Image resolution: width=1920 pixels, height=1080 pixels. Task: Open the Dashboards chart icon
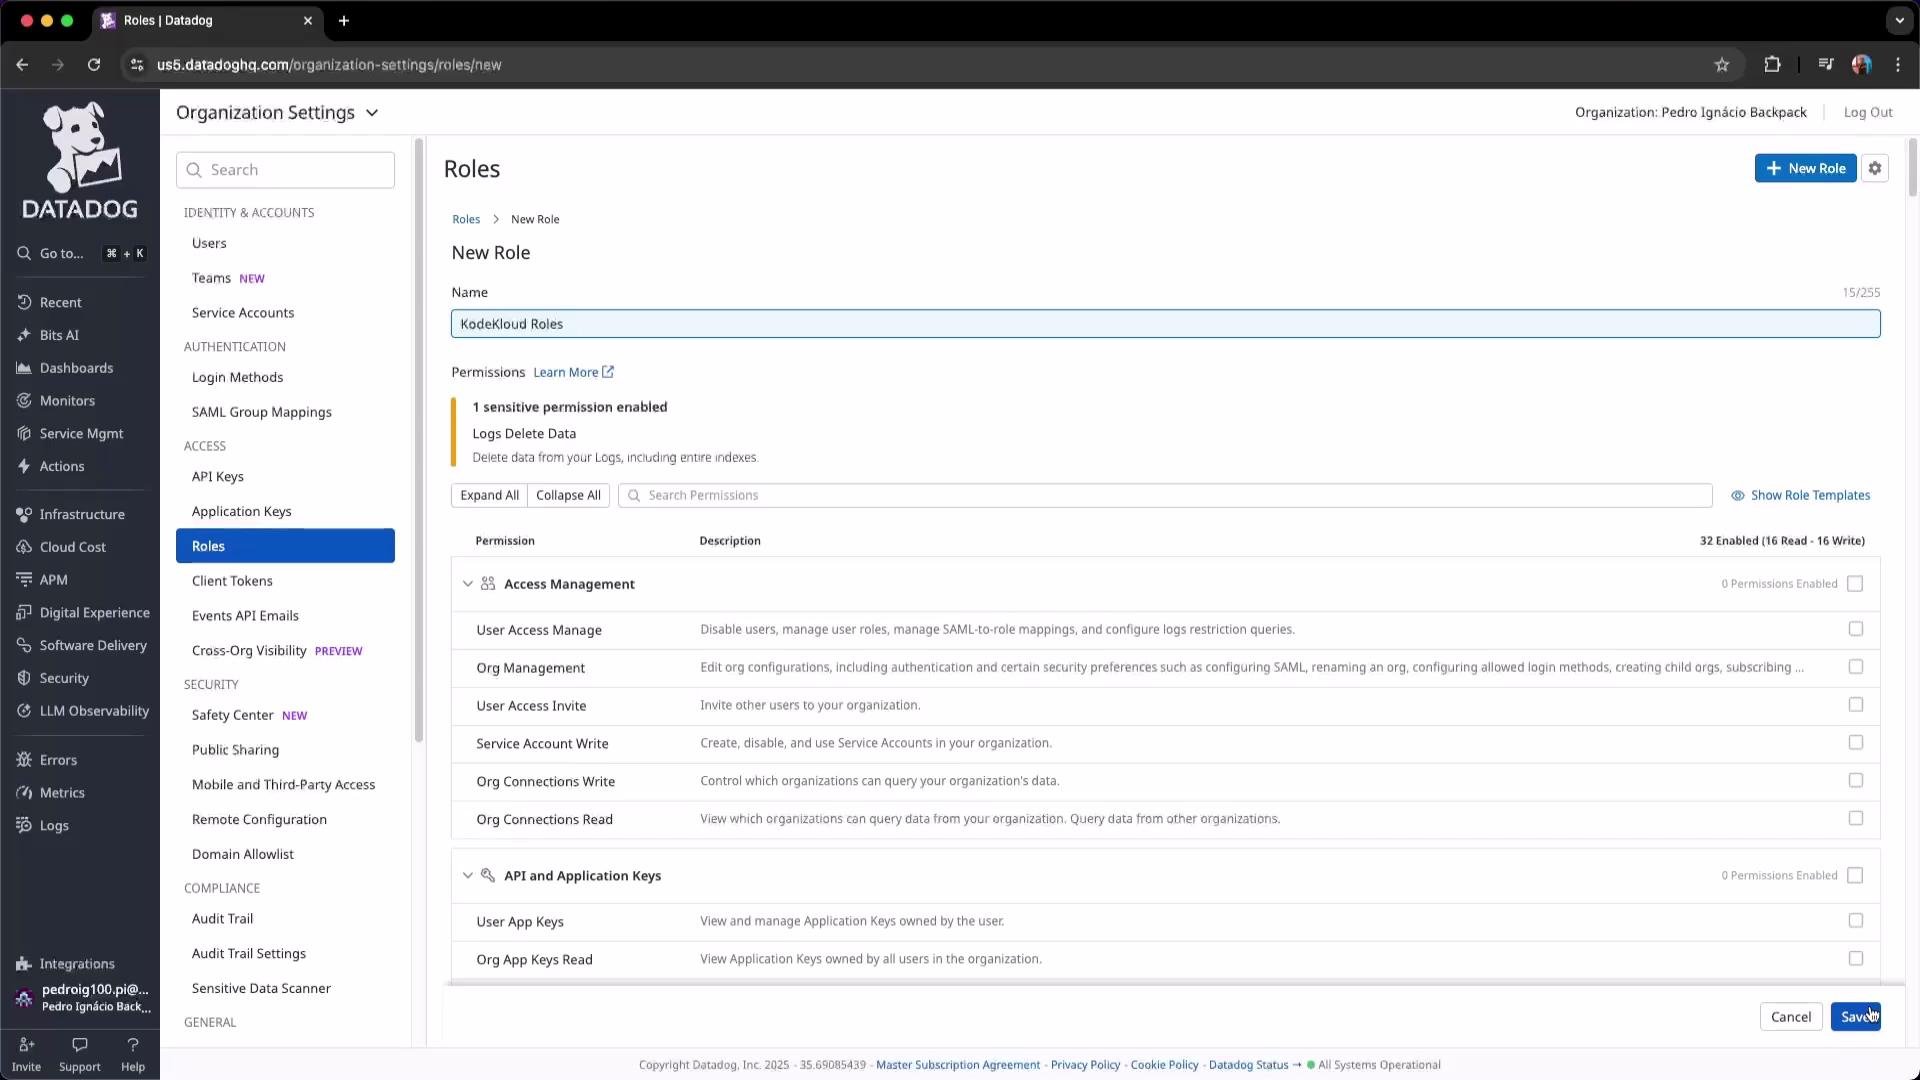tap(24, 368)
